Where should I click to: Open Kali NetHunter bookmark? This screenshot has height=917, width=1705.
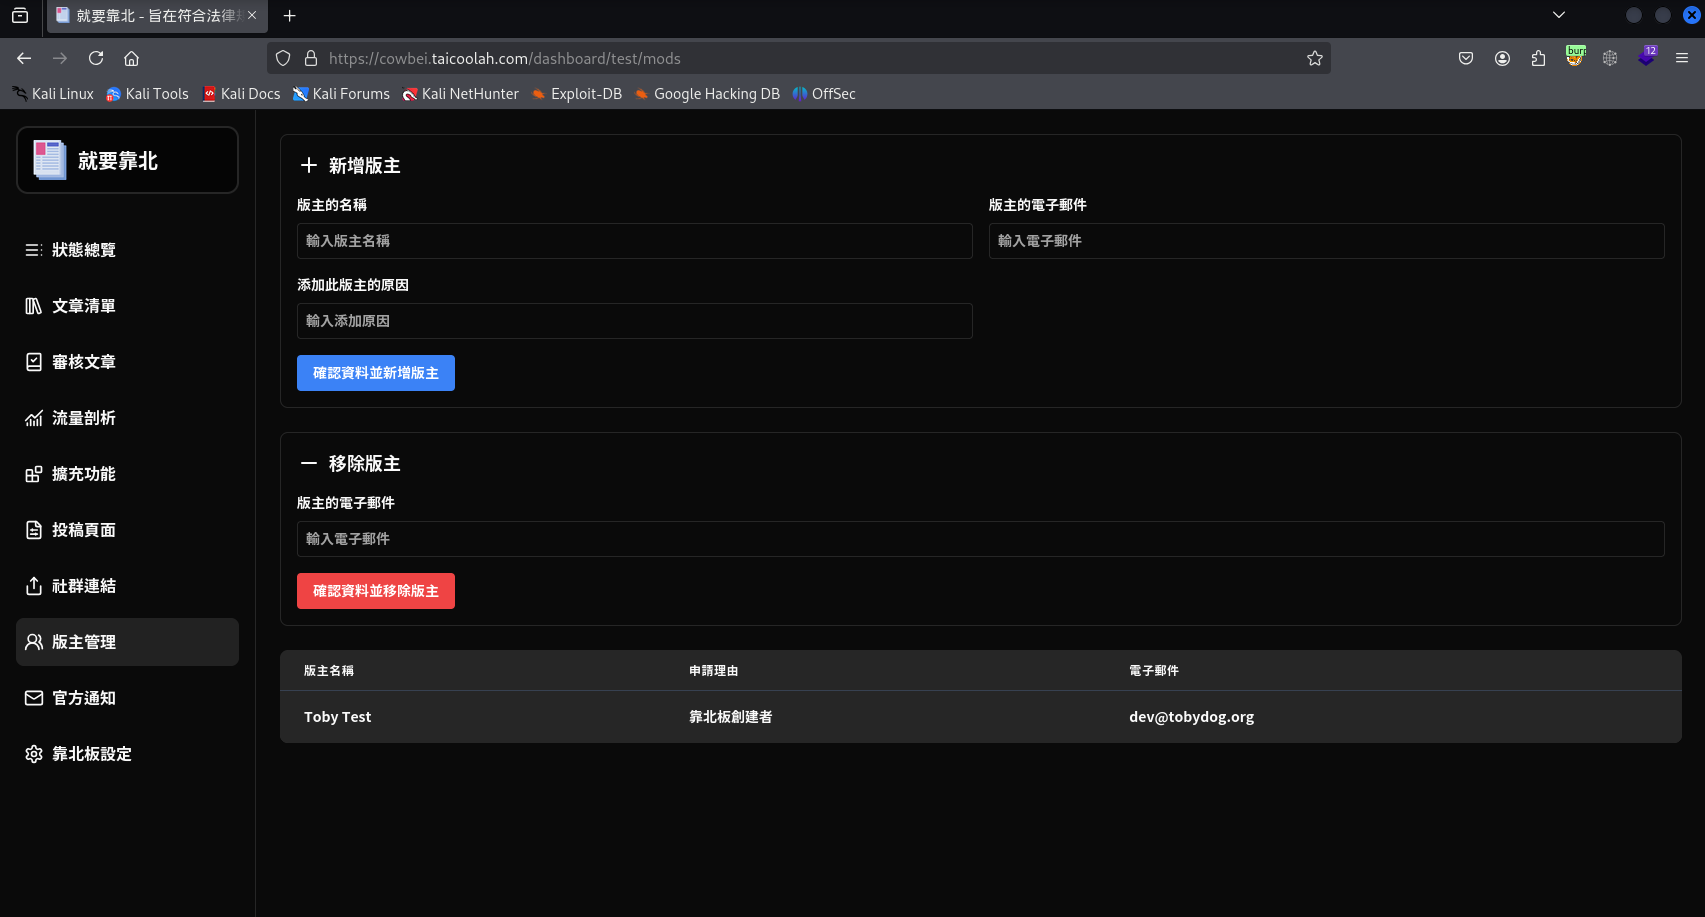click(460, 94)
